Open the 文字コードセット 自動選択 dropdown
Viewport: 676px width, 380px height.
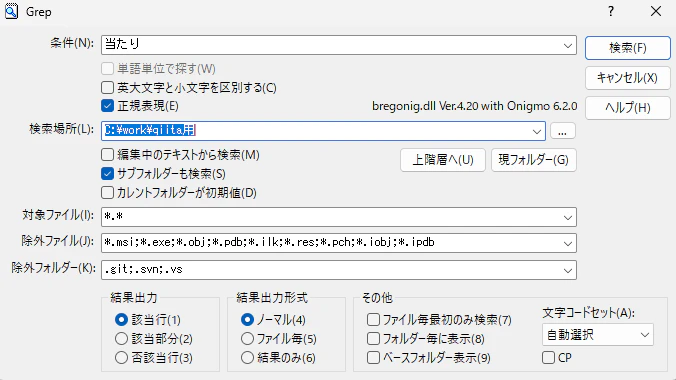click(x=598, y=335)
